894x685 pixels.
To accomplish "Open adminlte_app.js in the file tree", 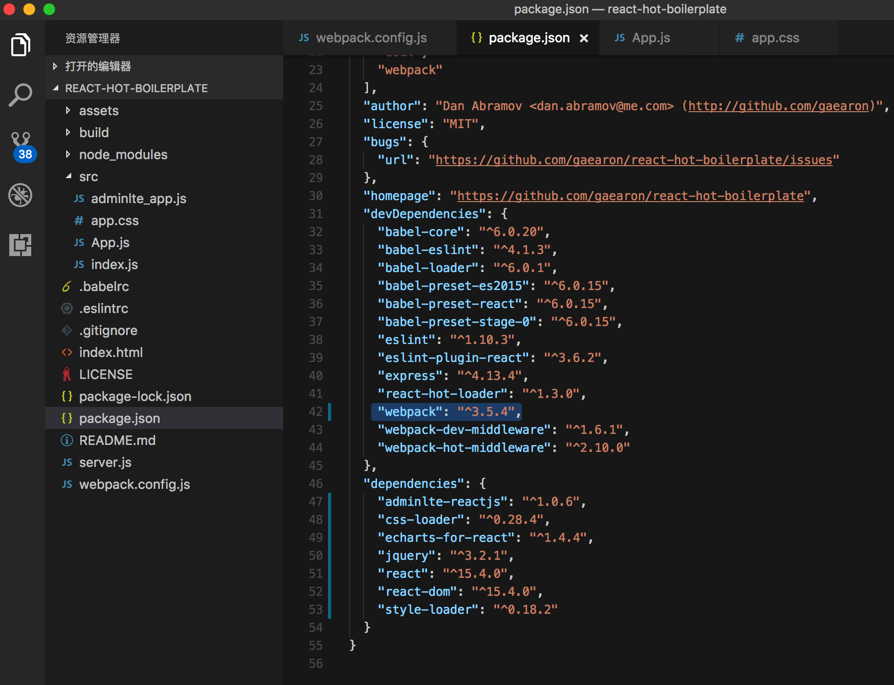I will (138, 198).
